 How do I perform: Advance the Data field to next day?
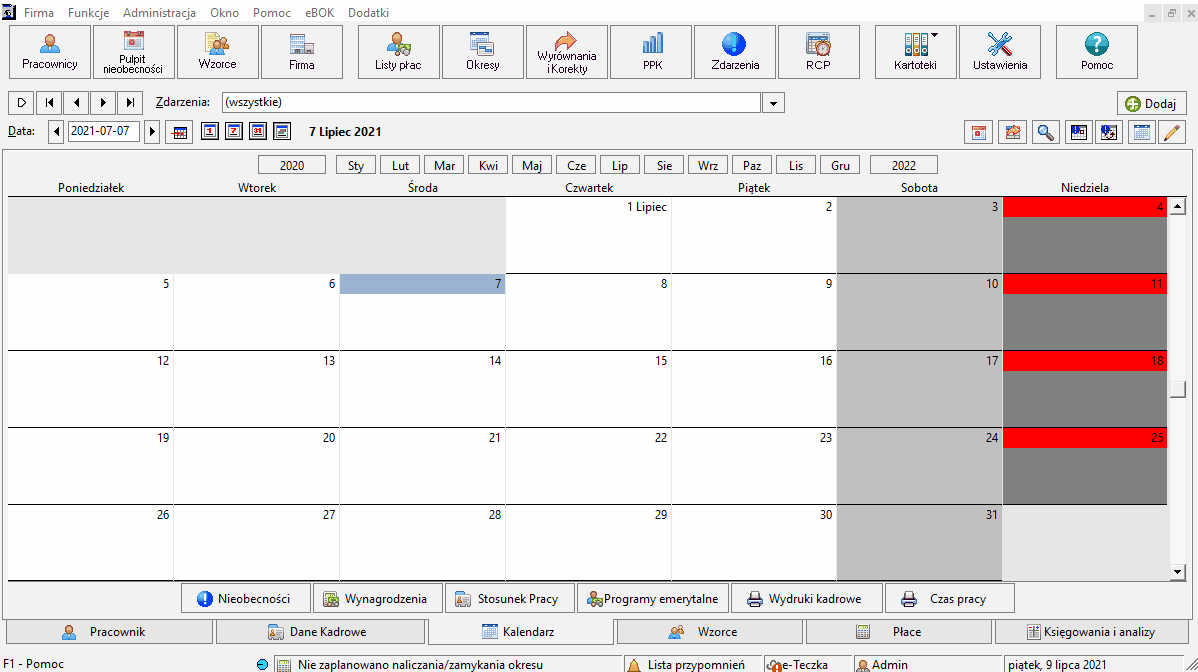click(x=152, y=131)
